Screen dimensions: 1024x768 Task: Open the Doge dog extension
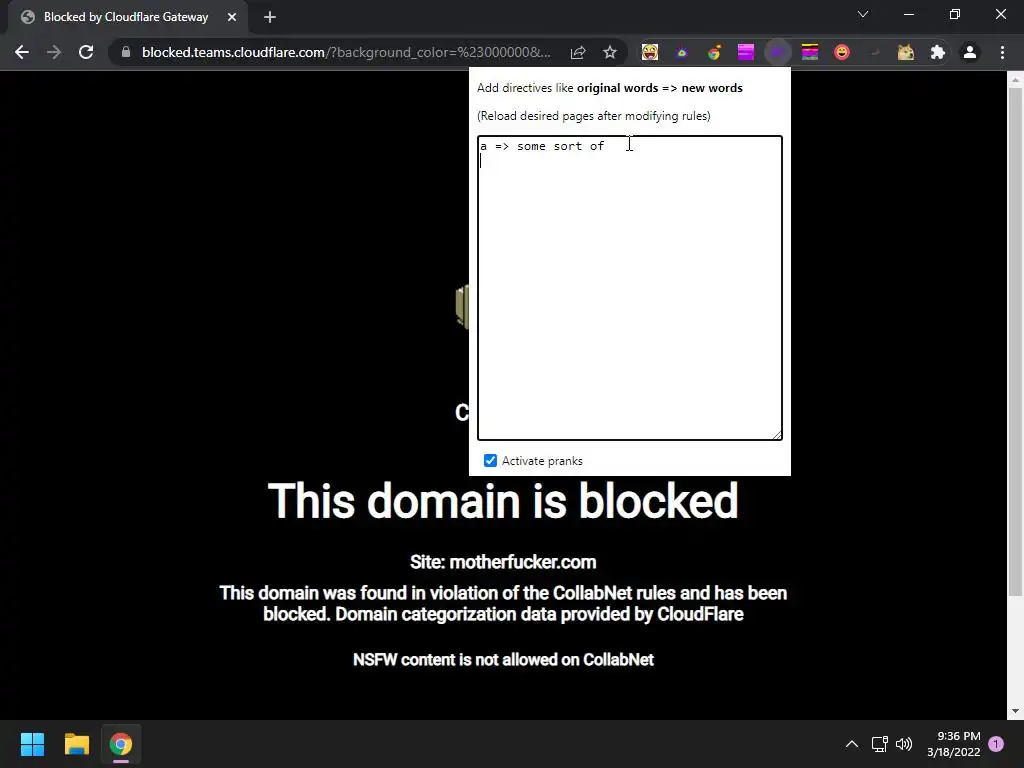[x=906, y=52]
